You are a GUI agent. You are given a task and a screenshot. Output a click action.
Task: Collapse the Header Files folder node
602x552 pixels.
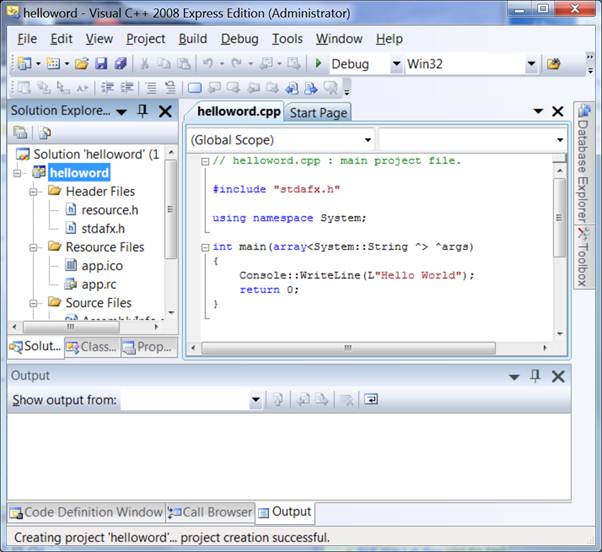(34, 192)
